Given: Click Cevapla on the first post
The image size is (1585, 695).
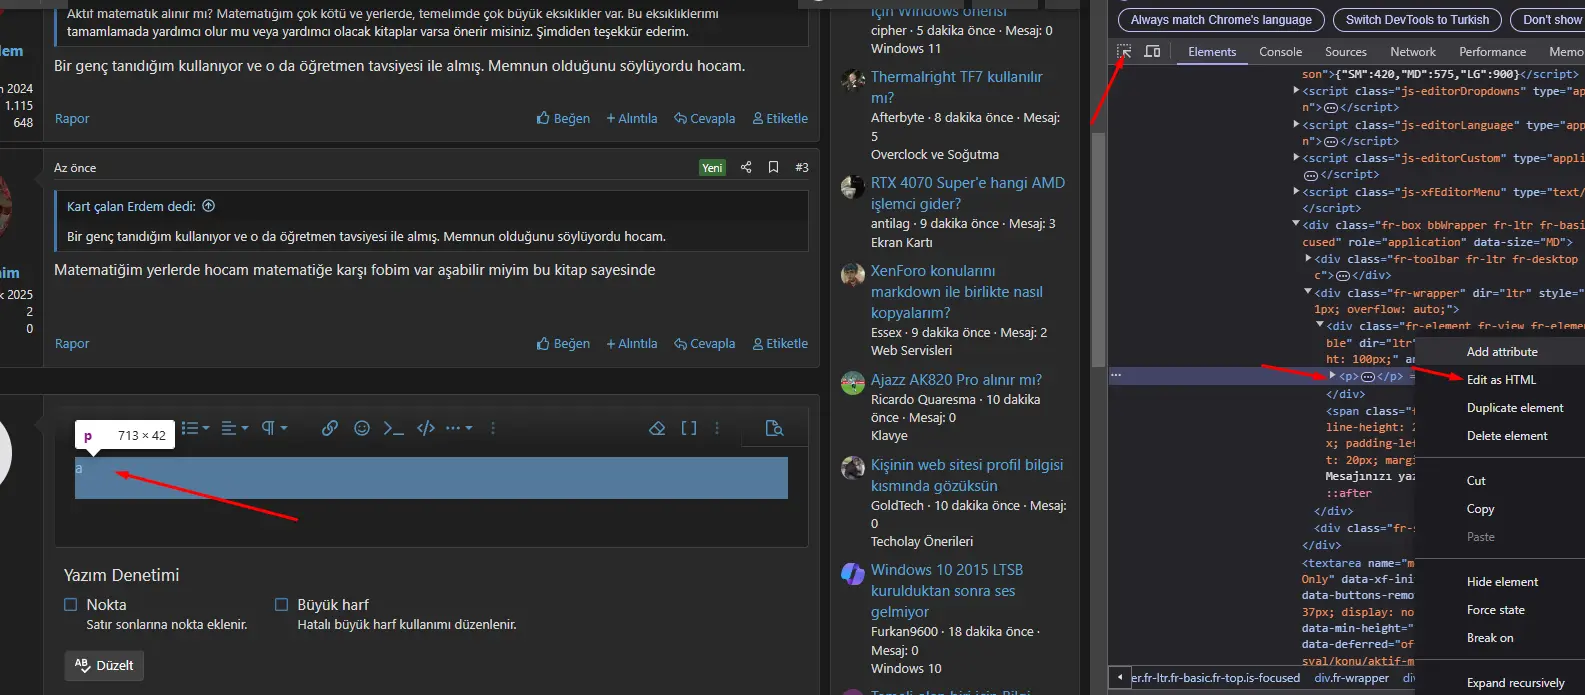Looking at the screenshot, I should pos(705,118).
